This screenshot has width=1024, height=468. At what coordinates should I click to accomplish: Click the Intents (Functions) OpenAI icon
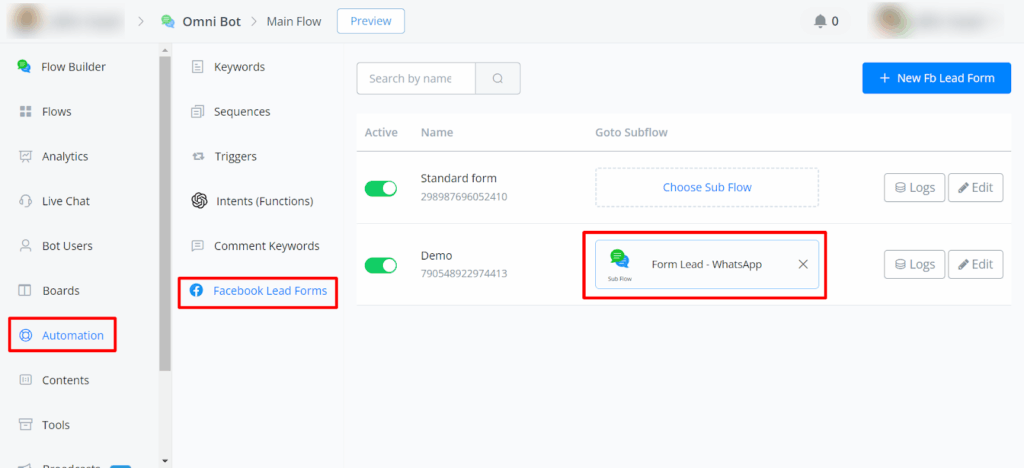tap(198, 201)
